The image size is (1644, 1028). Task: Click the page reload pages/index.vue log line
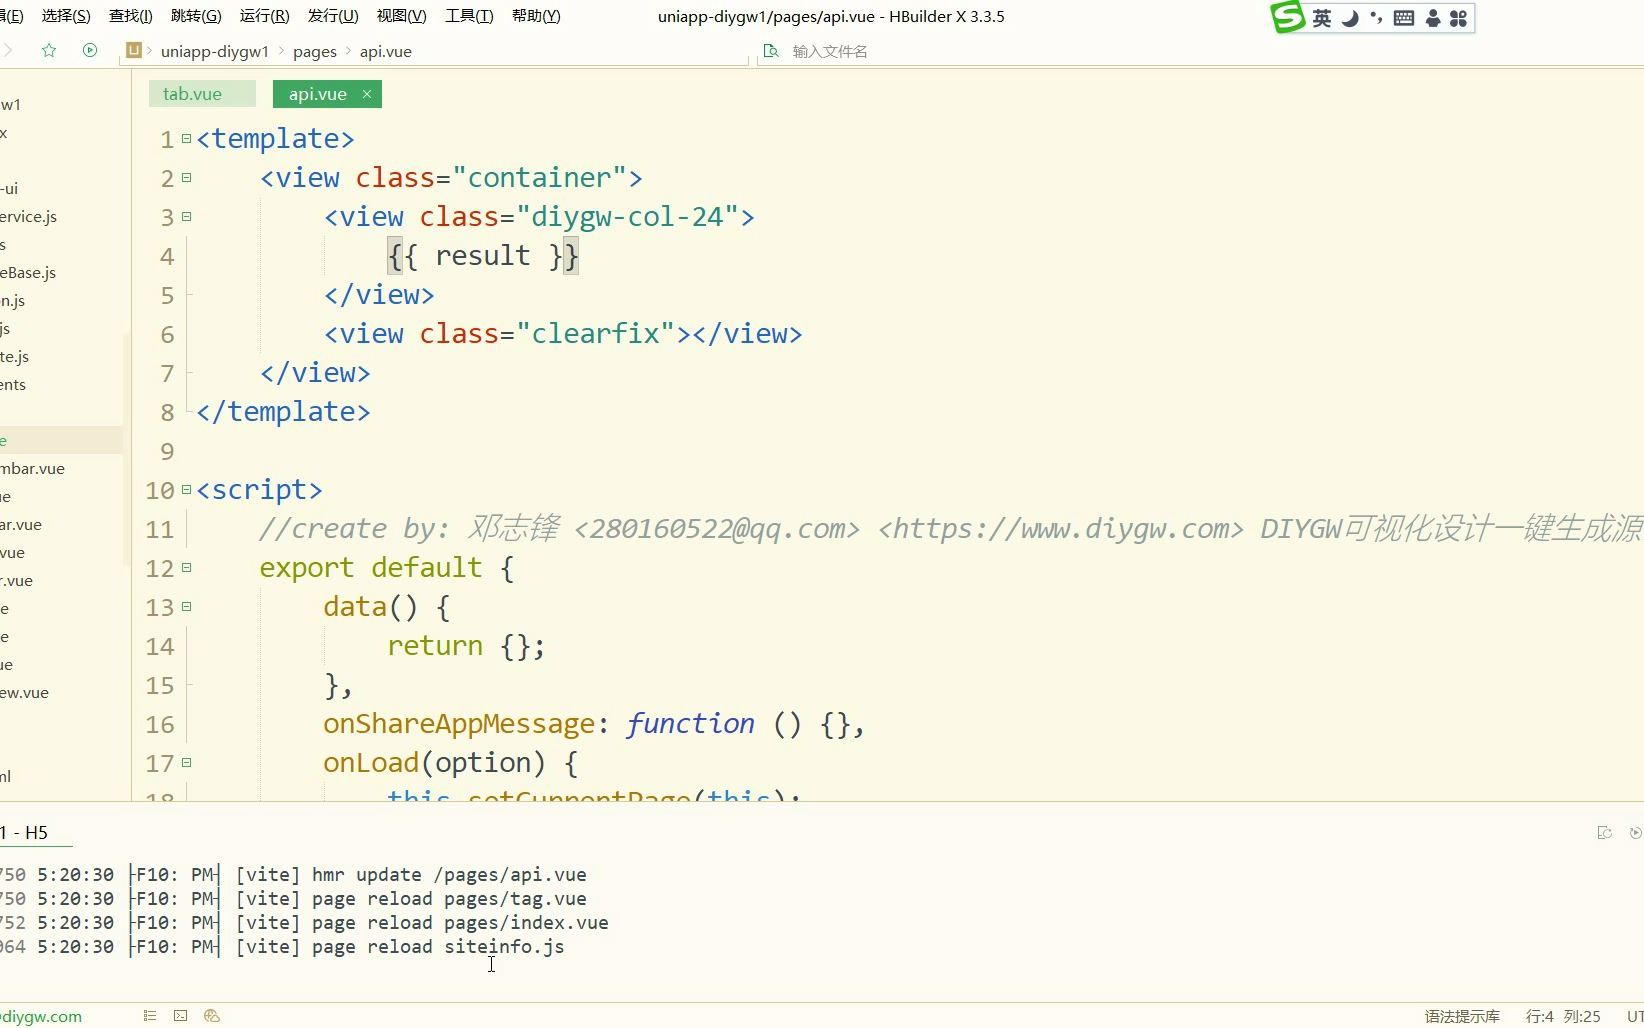(422, 923)
